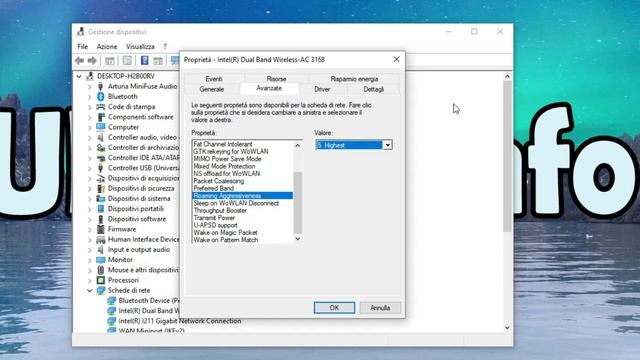Viewport: 640px width, 360px height.
Task: Click the show/hide action pane toolbar icon
Action: click(x=158, y=61)
